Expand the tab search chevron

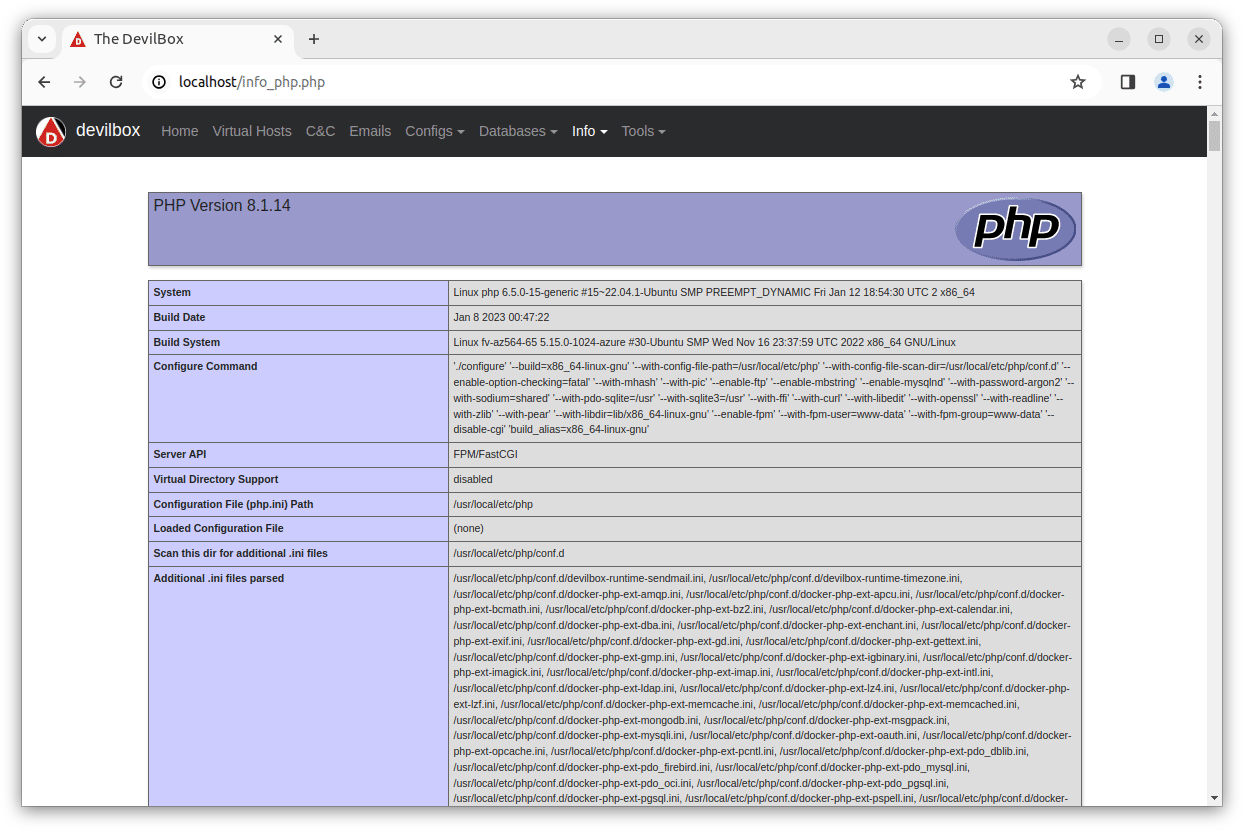pyautogui.click(x=42, y=39)
